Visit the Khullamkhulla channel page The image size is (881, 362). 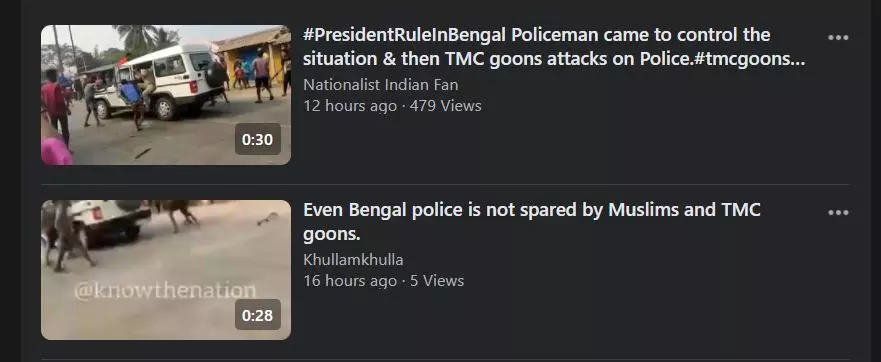(x=353, y=260)
